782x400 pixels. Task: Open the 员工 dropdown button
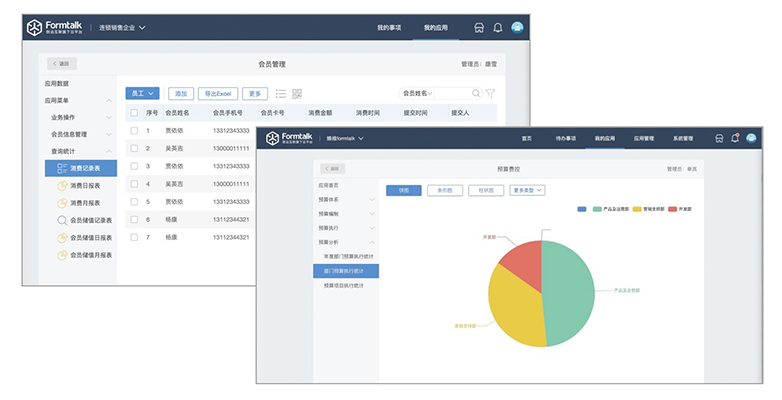141,93
